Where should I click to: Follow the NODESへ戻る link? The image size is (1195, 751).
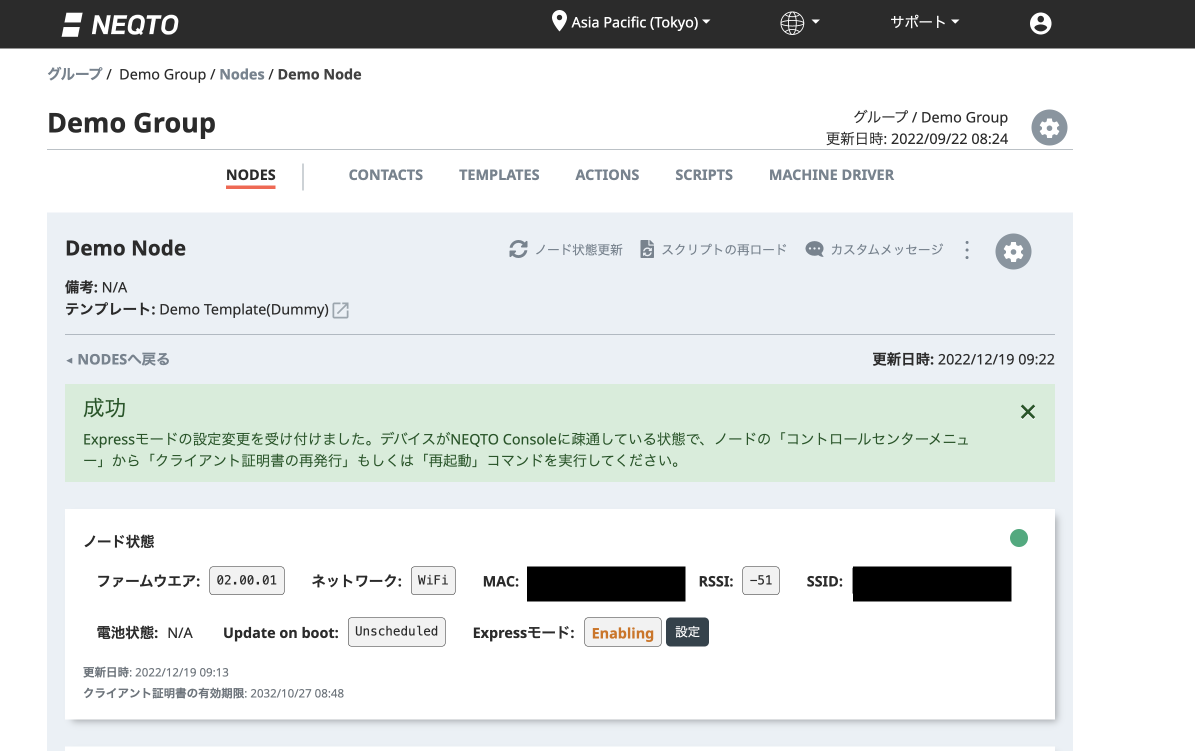117,359
